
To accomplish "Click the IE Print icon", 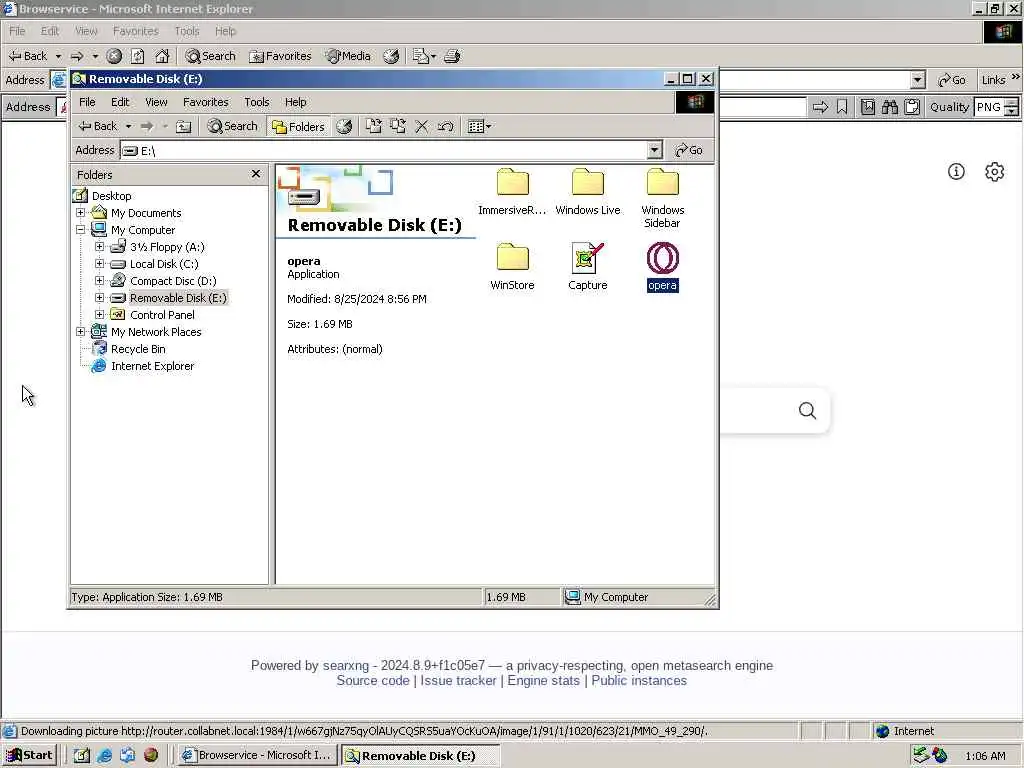I will point(452,56).
